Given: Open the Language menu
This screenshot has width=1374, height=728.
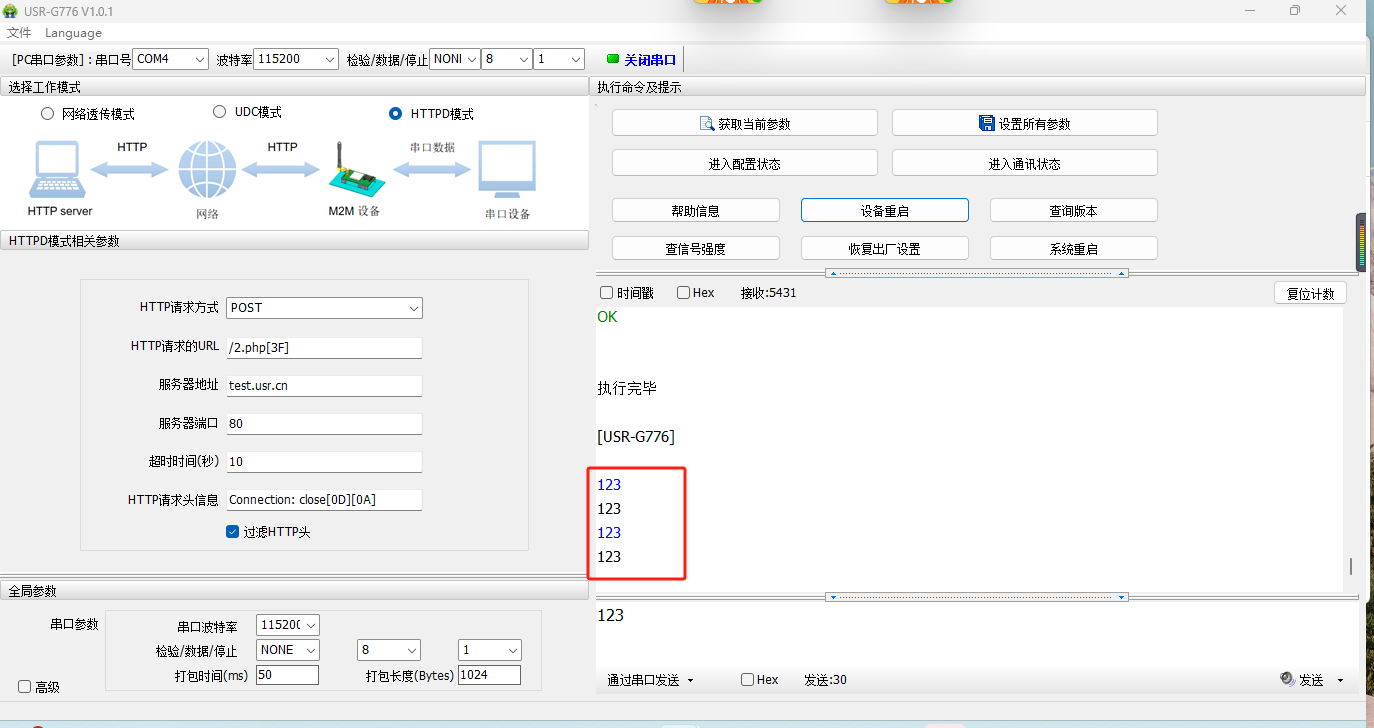Looking at the screenshot, I should click(x=73, y=33).
